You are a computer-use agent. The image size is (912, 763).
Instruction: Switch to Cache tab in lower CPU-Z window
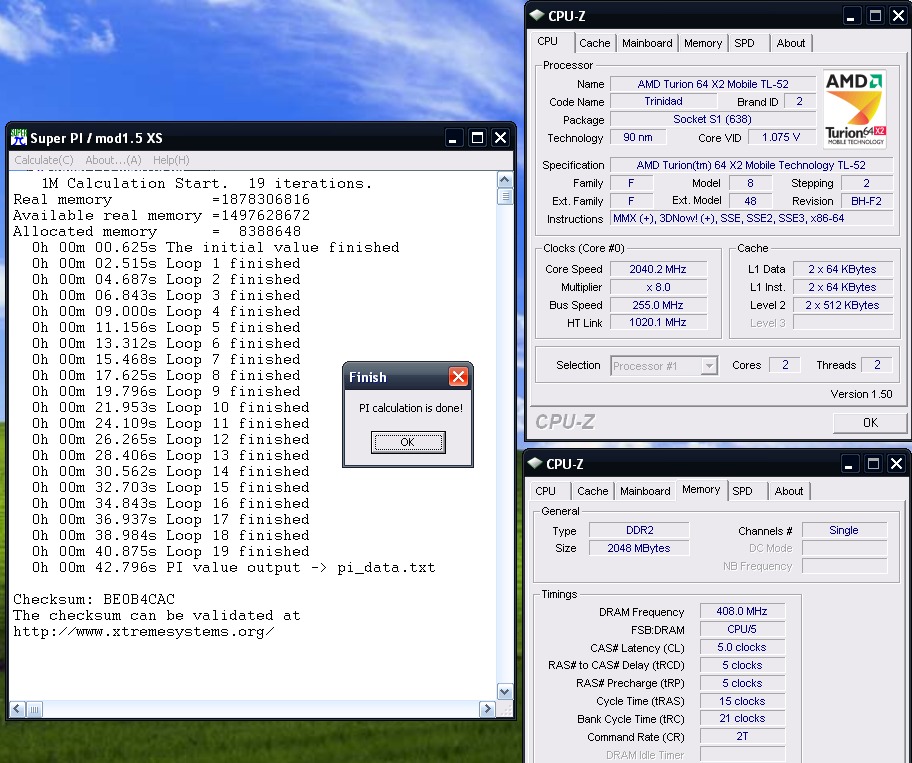[592, 491]
